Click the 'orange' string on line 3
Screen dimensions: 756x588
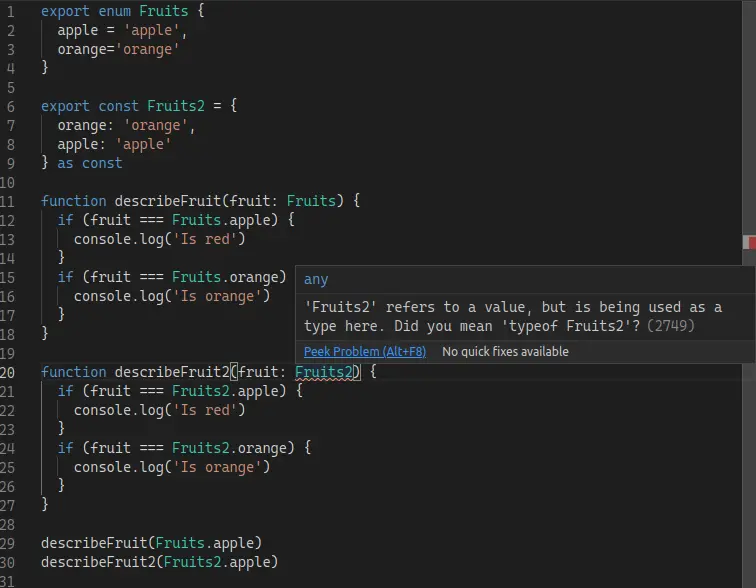147,49
